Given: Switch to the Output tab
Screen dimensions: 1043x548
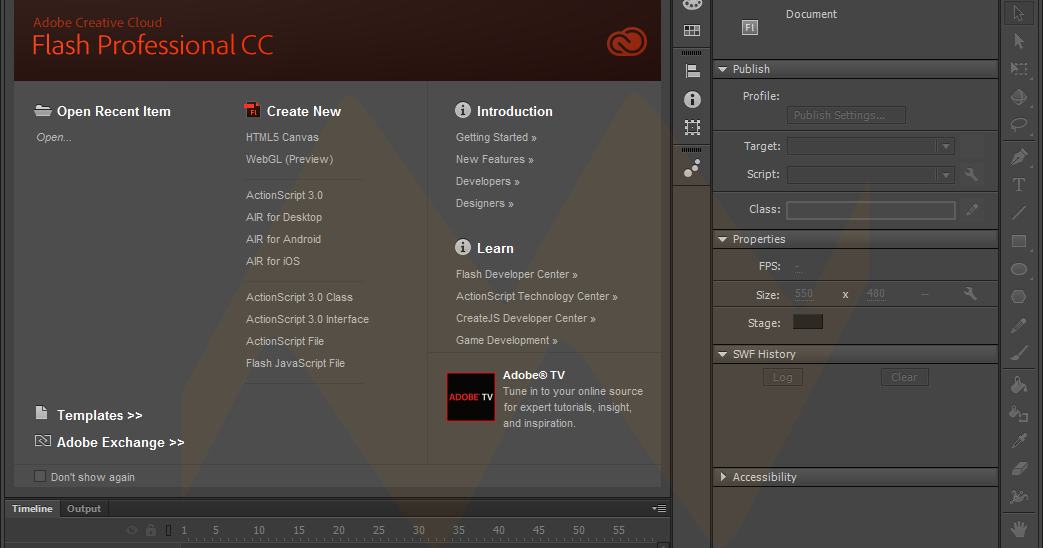Looking at the screenshot, I should click(84, 509).
